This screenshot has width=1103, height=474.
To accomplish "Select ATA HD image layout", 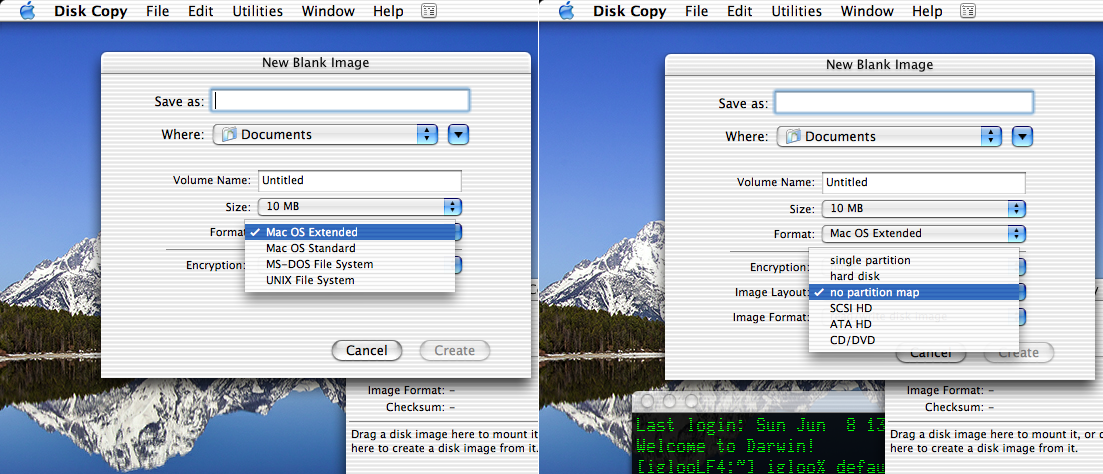I will pos(914,325).
